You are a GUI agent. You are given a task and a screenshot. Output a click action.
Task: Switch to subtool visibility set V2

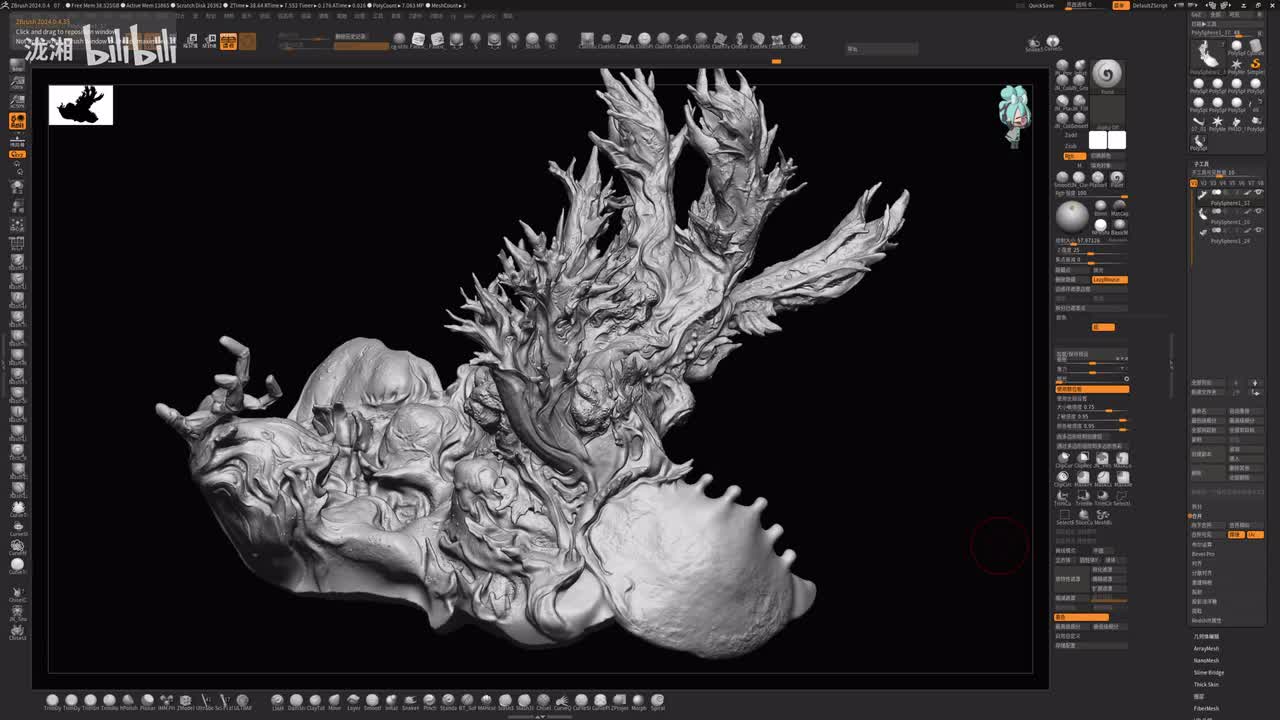[x=1204, y=183]
